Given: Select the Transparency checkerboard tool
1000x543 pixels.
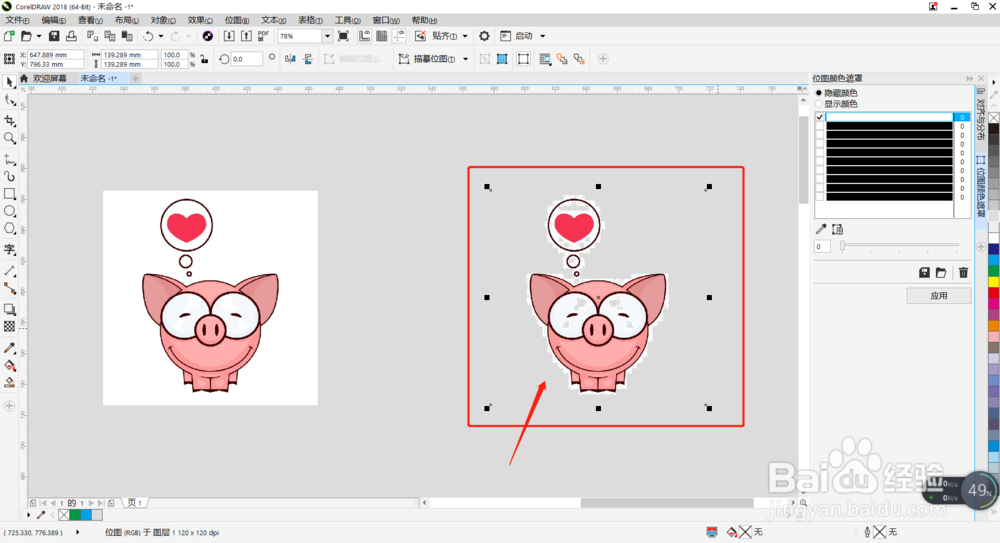Looking at the screenshot, I should point(10,327).
